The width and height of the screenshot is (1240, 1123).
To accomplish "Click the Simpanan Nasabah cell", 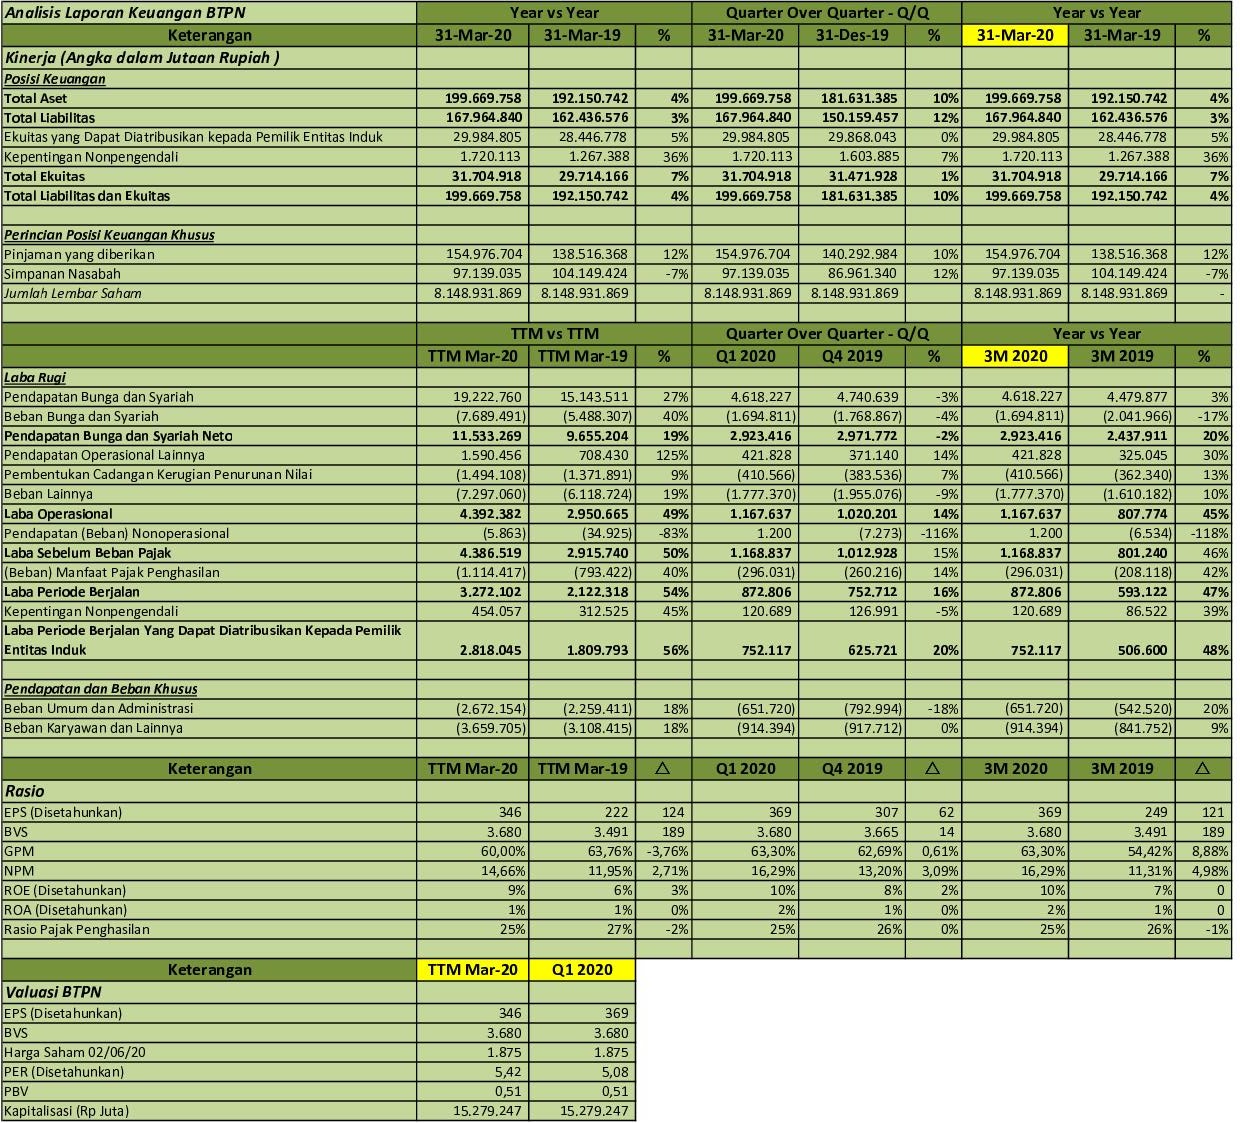I will [62, 274].
